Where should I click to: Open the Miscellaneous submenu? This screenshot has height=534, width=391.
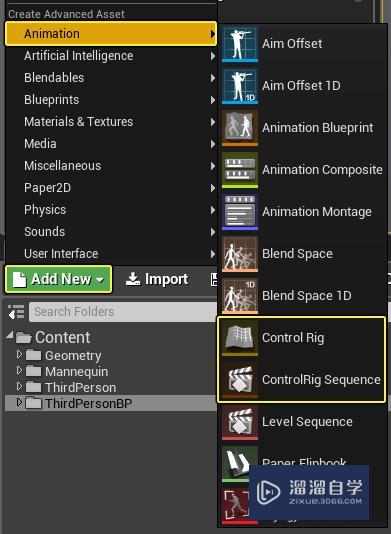tap(111, 166)
